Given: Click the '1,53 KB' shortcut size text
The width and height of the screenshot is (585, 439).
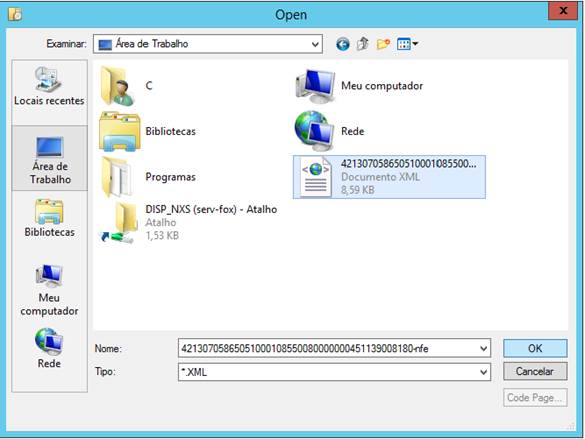Looking at the screenshot, I should 162,235.
